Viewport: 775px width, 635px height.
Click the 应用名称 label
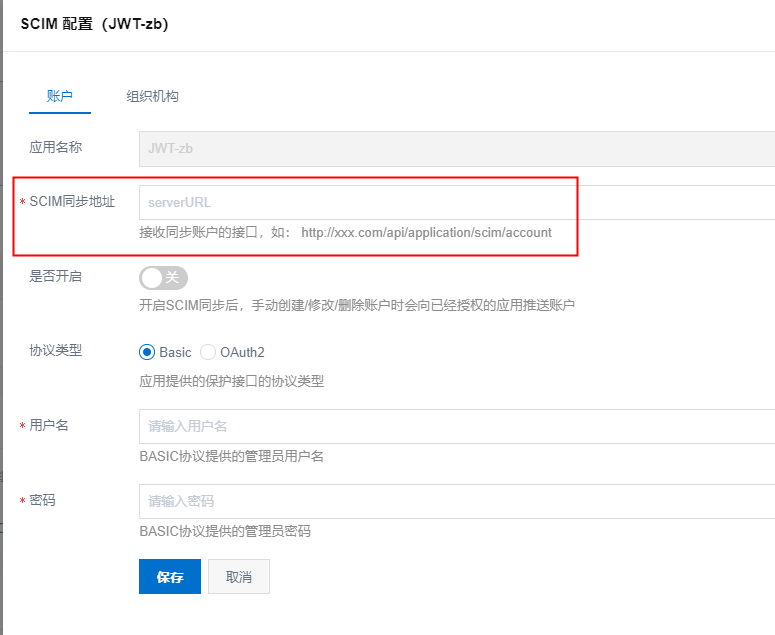point(55,147)
